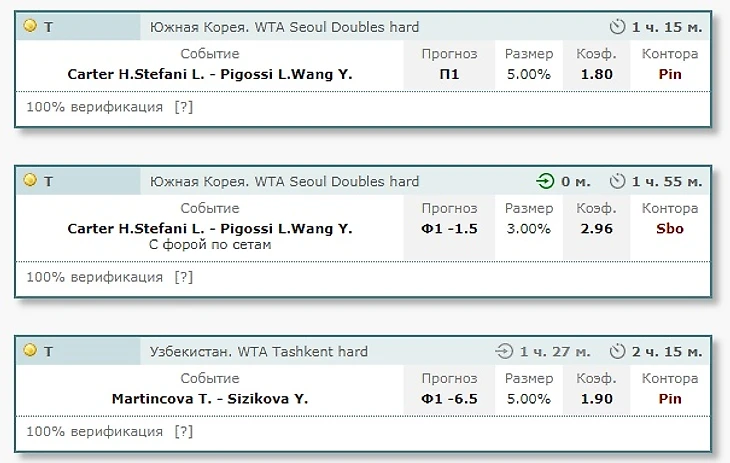Viewport: 730px width, 463px height.
Task: Click yellow ball icon on the Sbo card
Action: click(30, 181)
